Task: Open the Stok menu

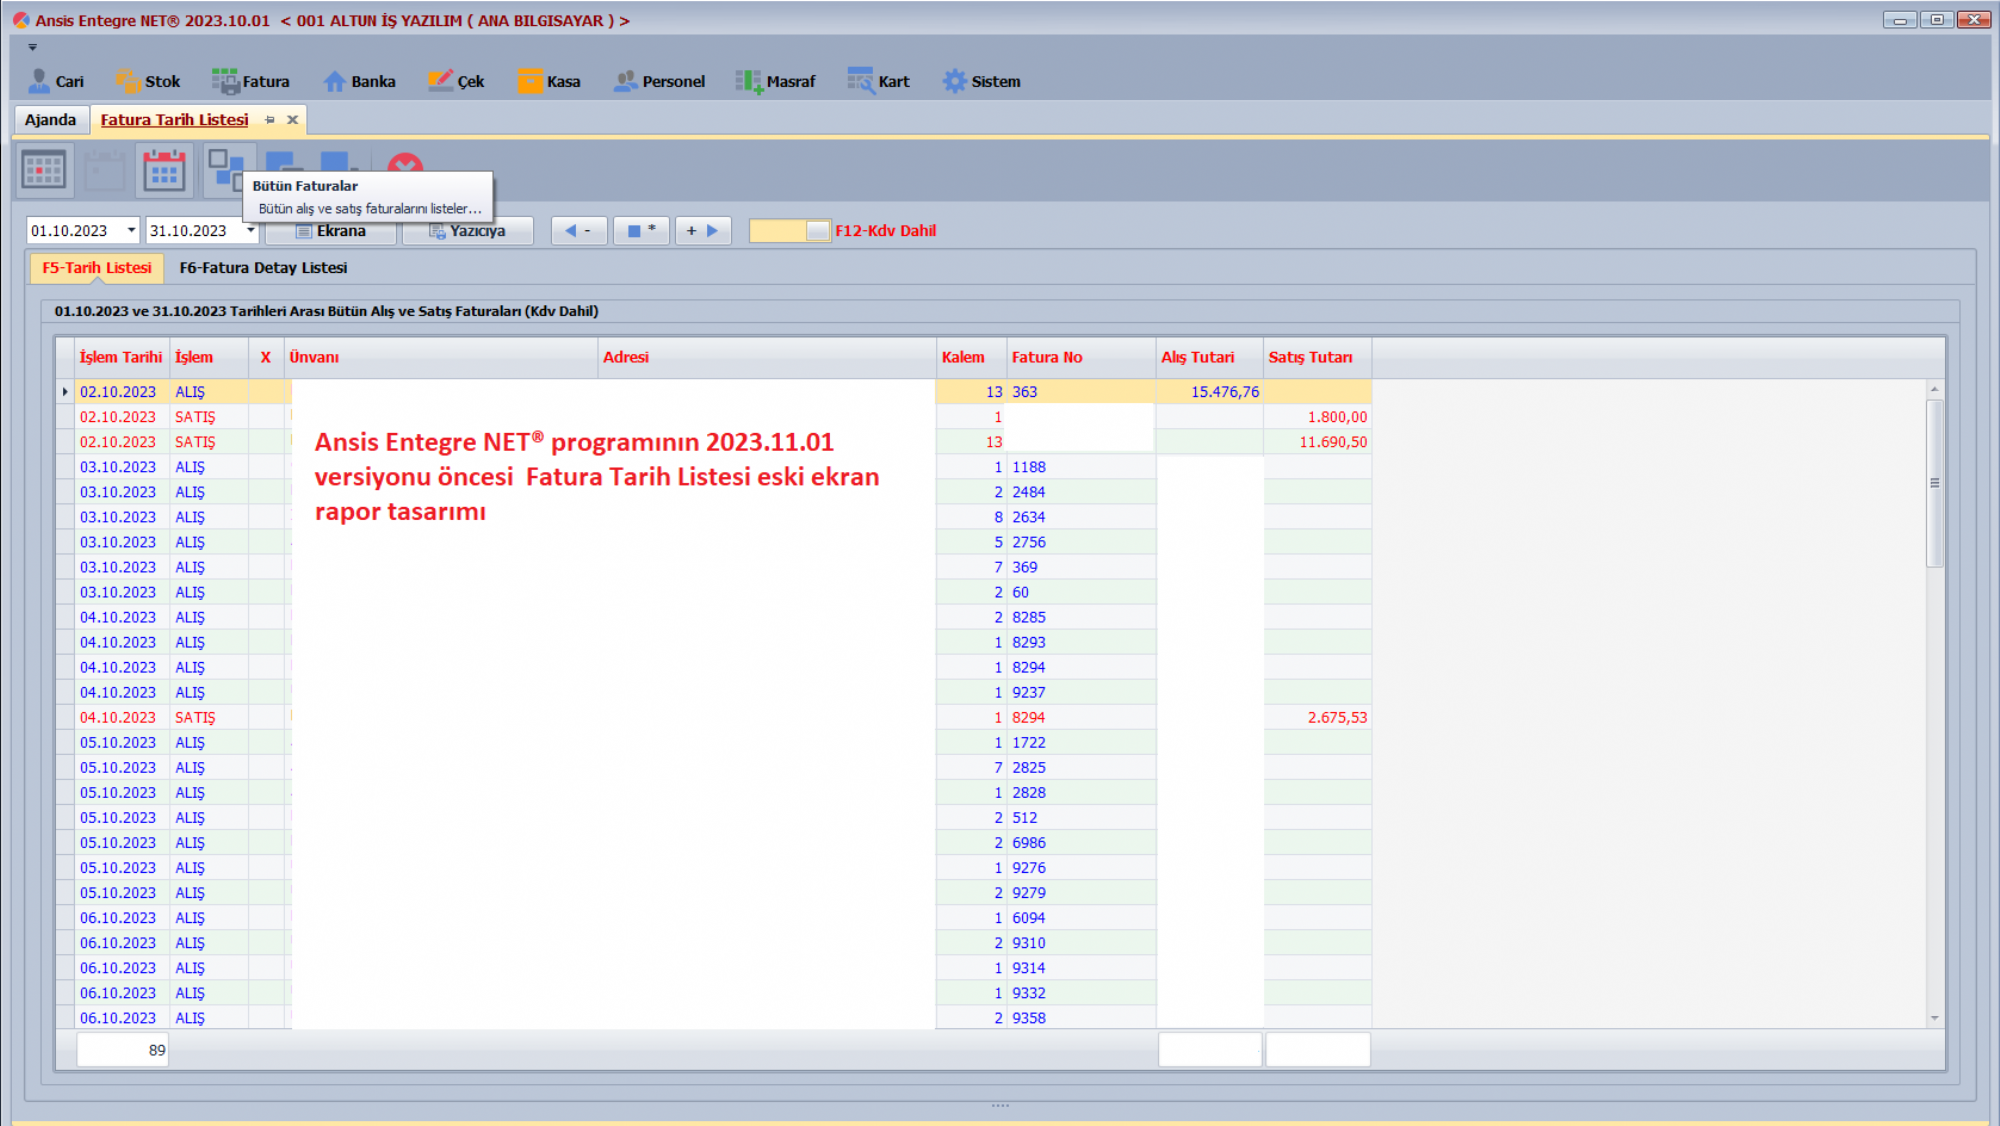Action: coord(147,81)
